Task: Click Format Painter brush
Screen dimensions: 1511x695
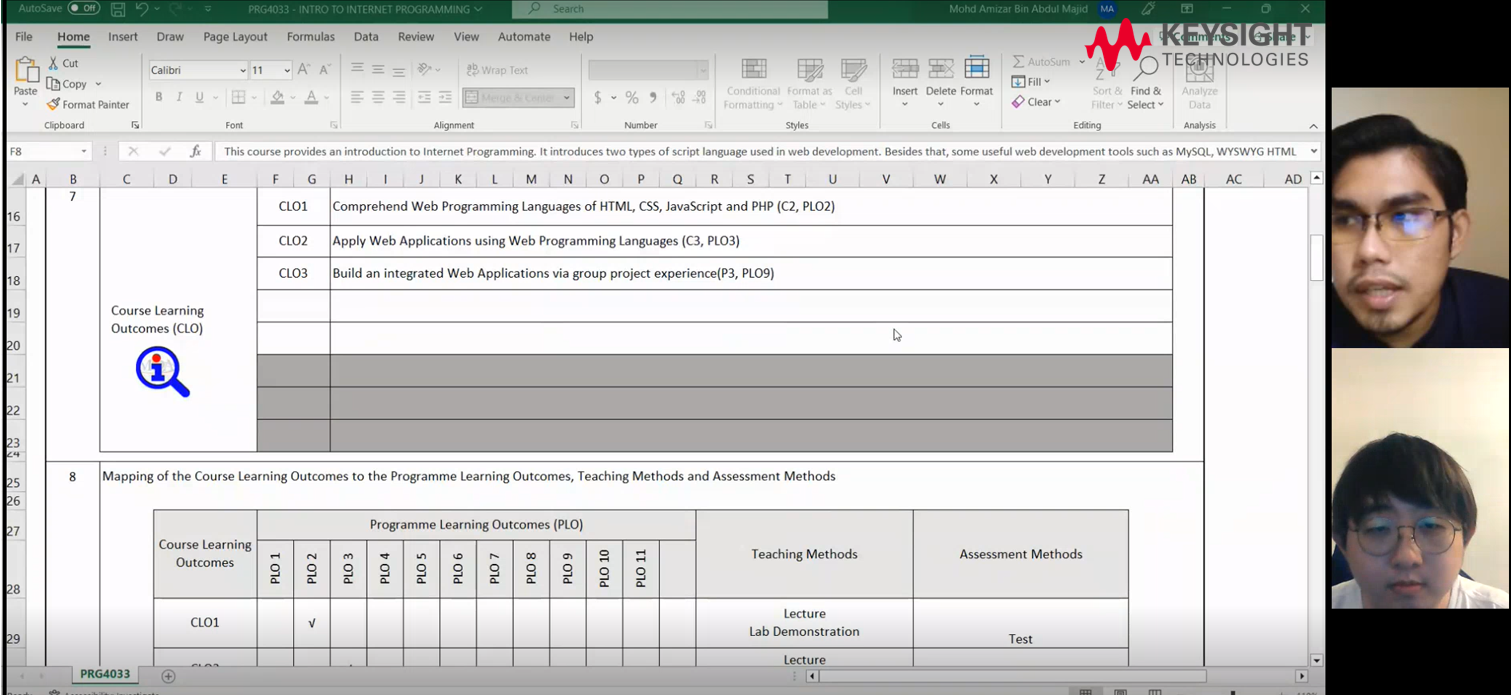Action: pos(88,104)
